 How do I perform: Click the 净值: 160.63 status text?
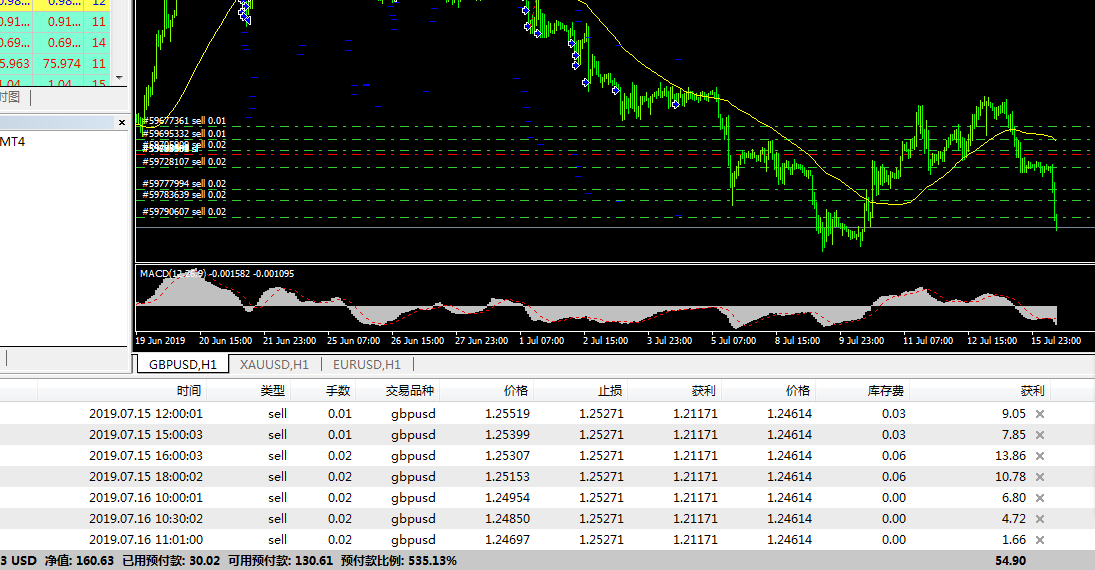click(x=79, y=561)
